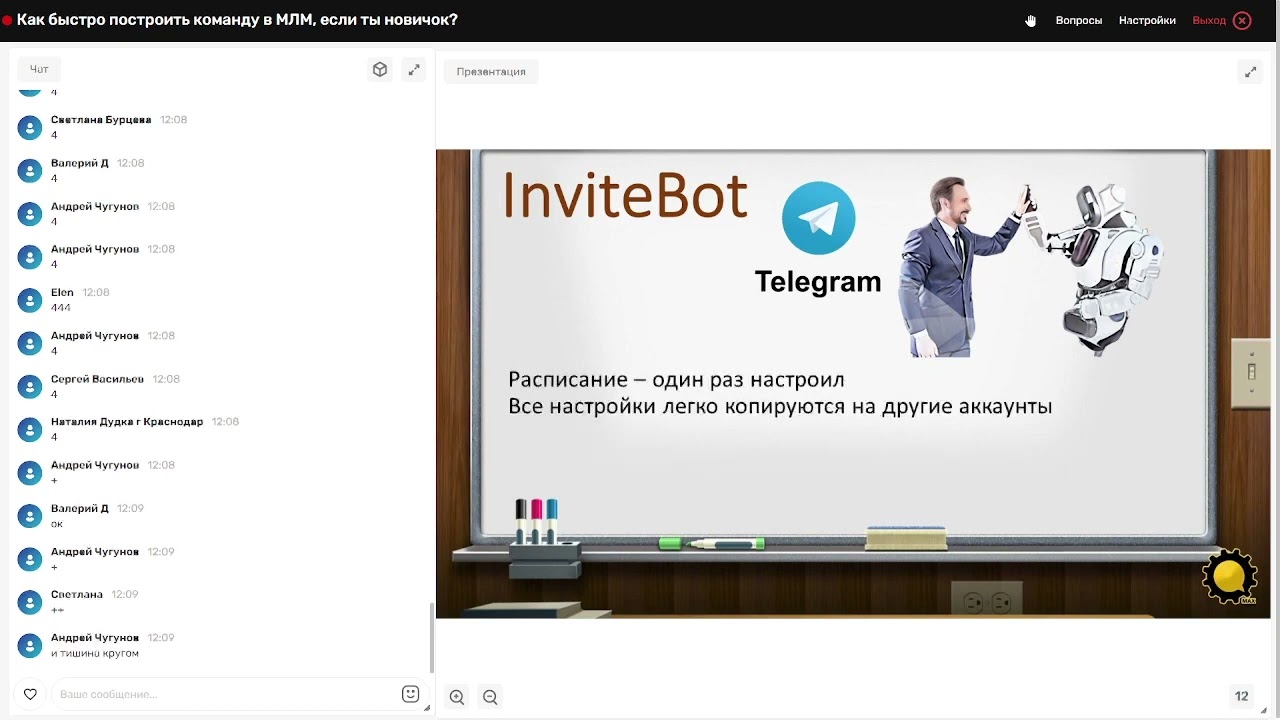The width and height of the screenshot is (1280, 720).
Task: Open Настройки in the top bar
Action: click(x=1147, y=20)
